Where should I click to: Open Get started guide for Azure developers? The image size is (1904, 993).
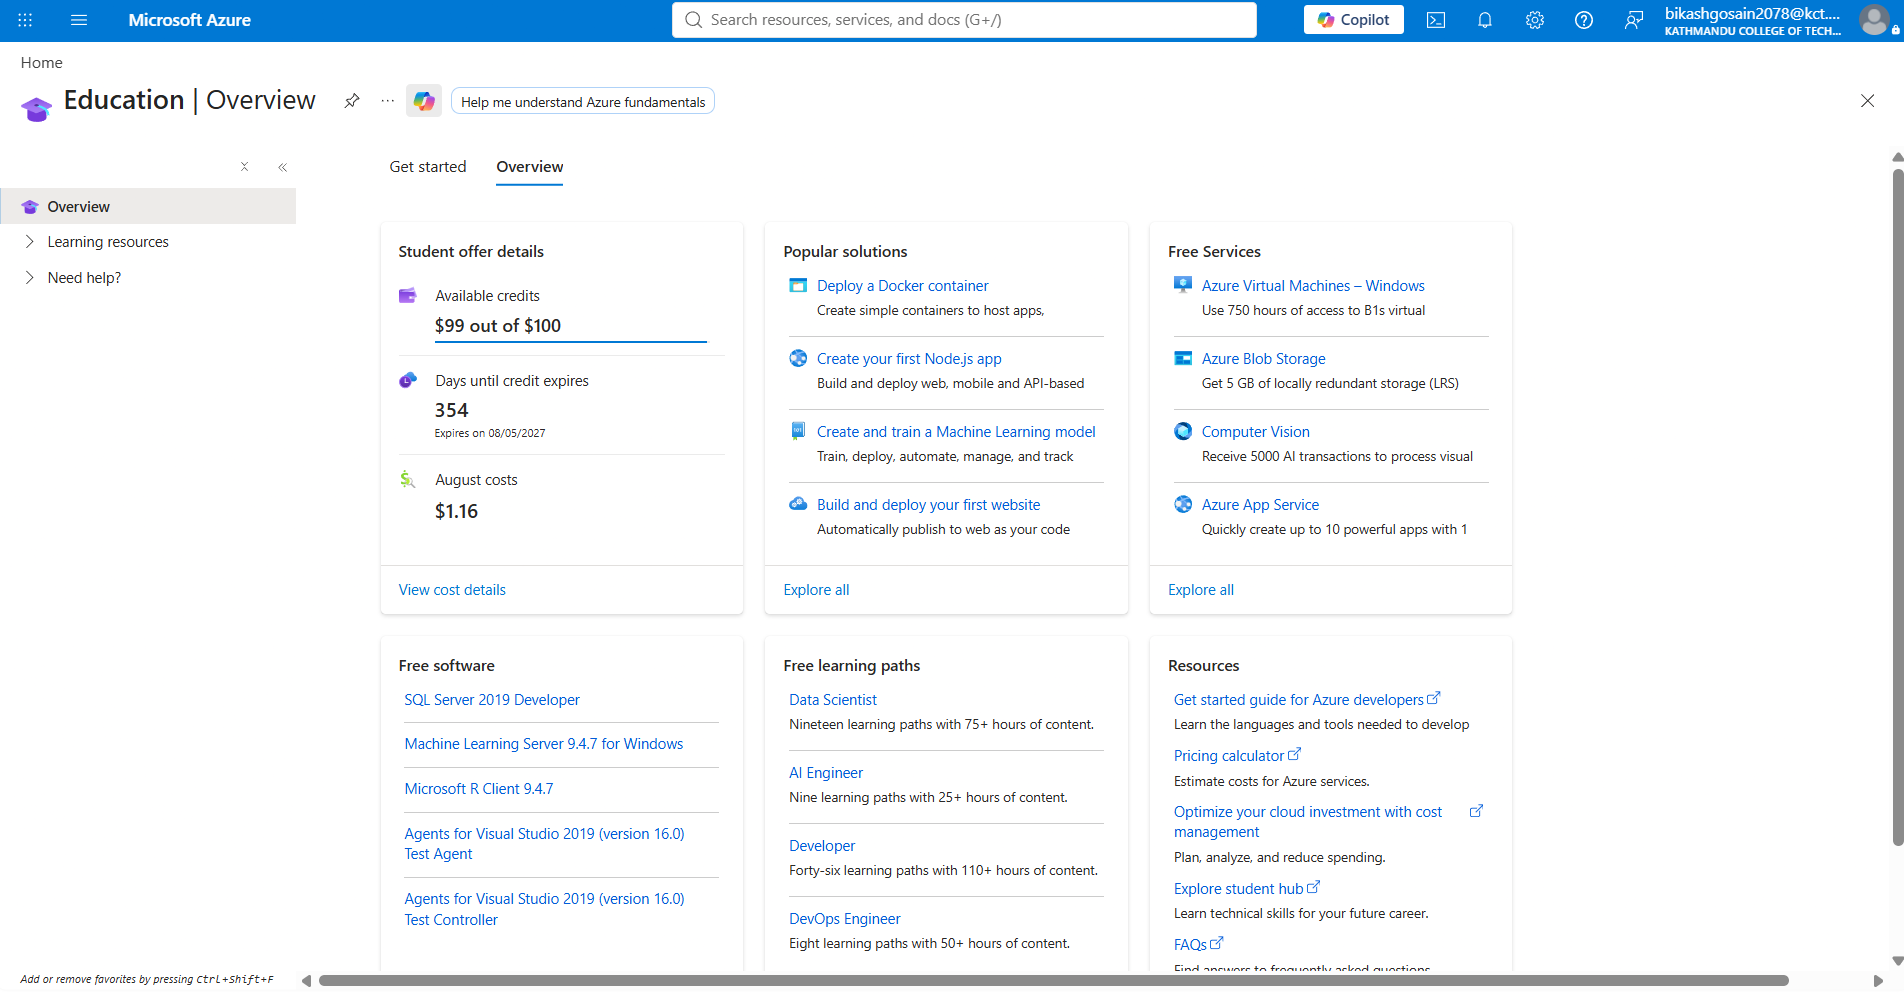tap(1307, 700)
